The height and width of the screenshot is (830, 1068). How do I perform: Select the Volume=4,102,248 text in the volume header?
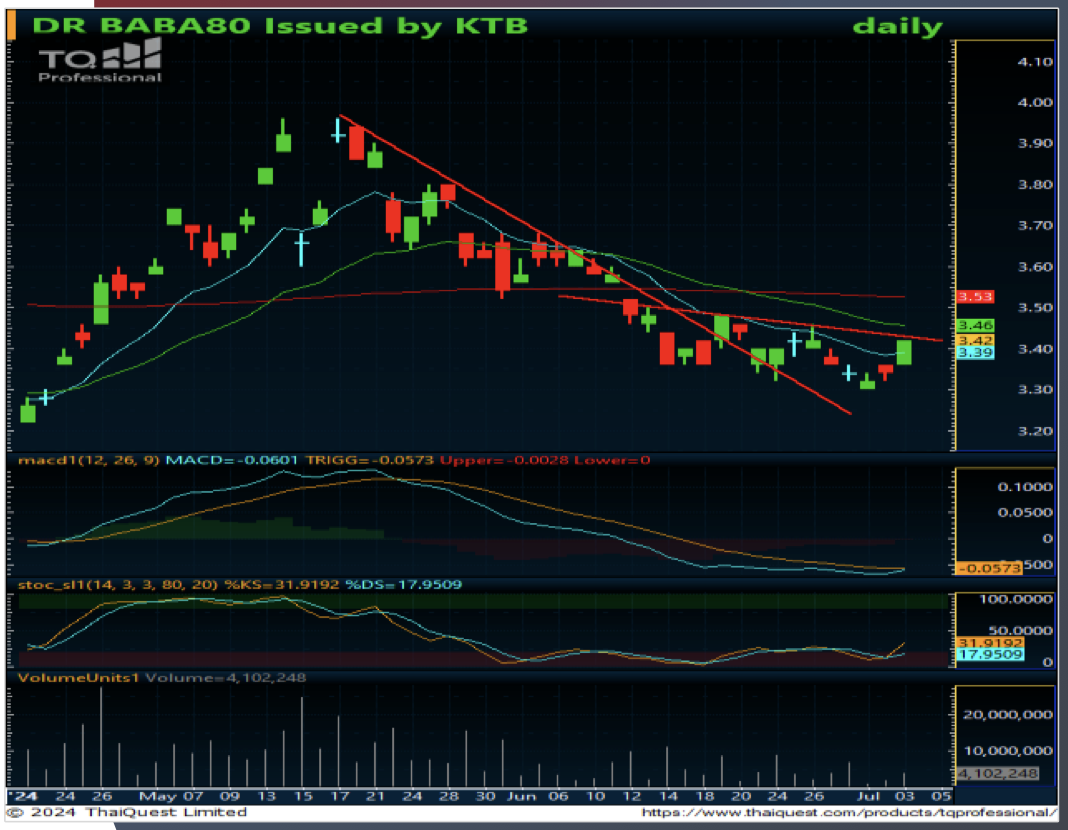225,678
